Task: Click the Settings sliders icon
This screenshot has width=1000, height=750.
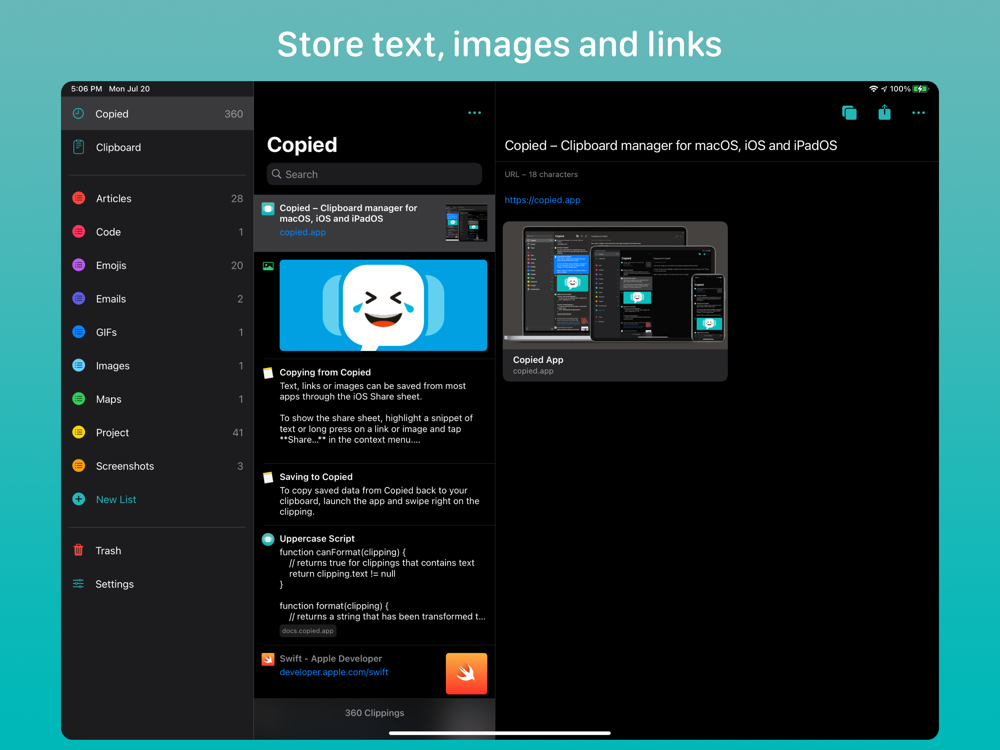Action: pos(78,584)
